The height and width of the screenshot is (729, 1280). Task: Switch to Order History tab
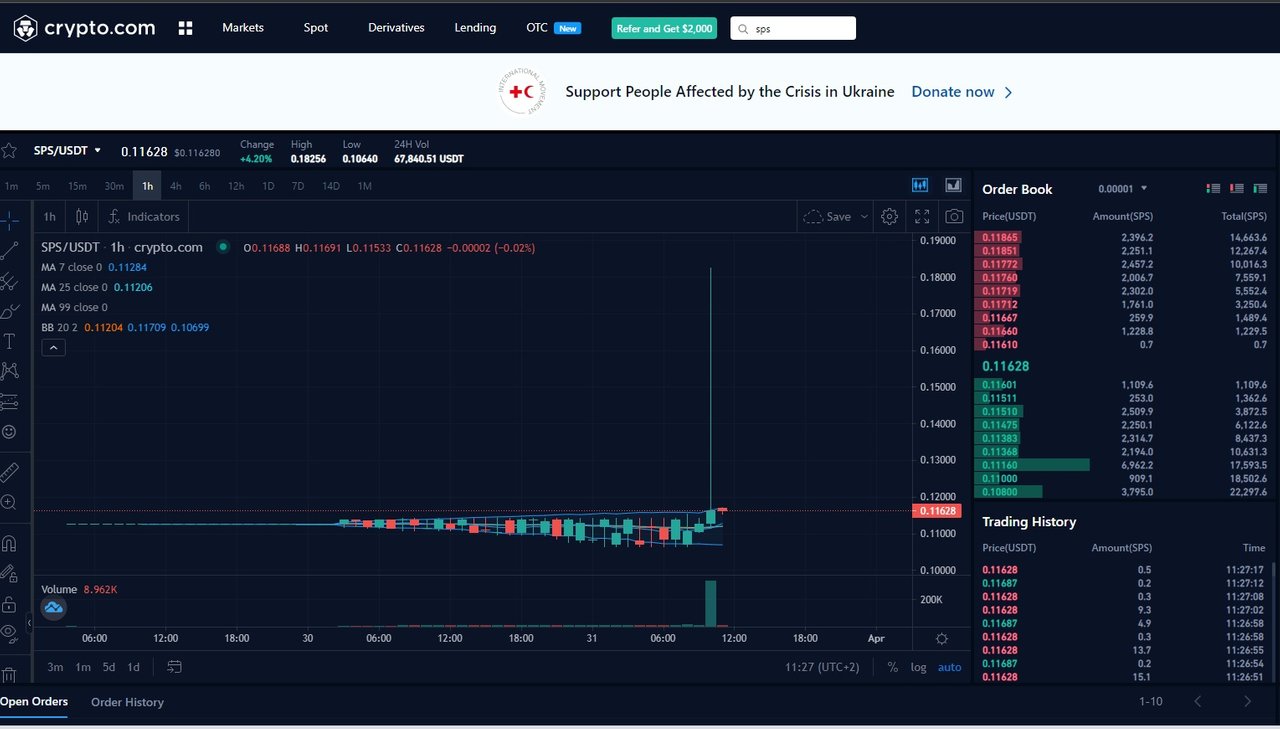(127, 702)
